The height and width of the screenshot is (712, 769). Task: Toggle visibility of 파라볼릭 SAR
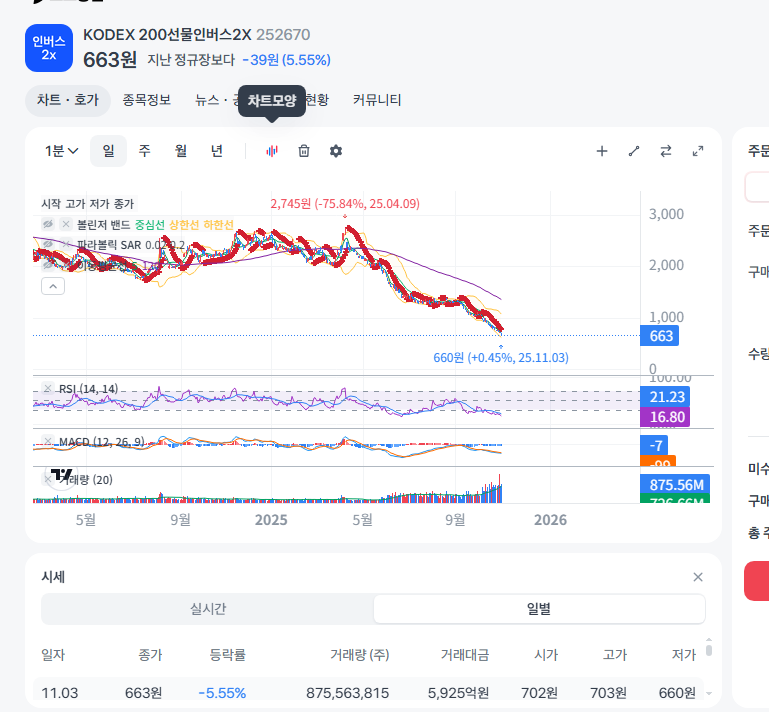[x=48, y=244]
